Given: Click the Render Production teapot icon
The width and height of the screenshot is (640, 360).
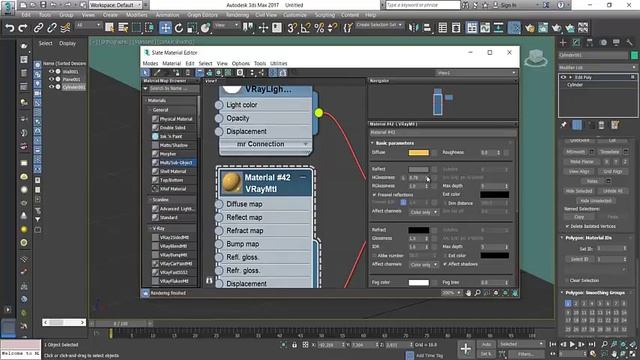Looking at the screenshot, I should point(569,28).
